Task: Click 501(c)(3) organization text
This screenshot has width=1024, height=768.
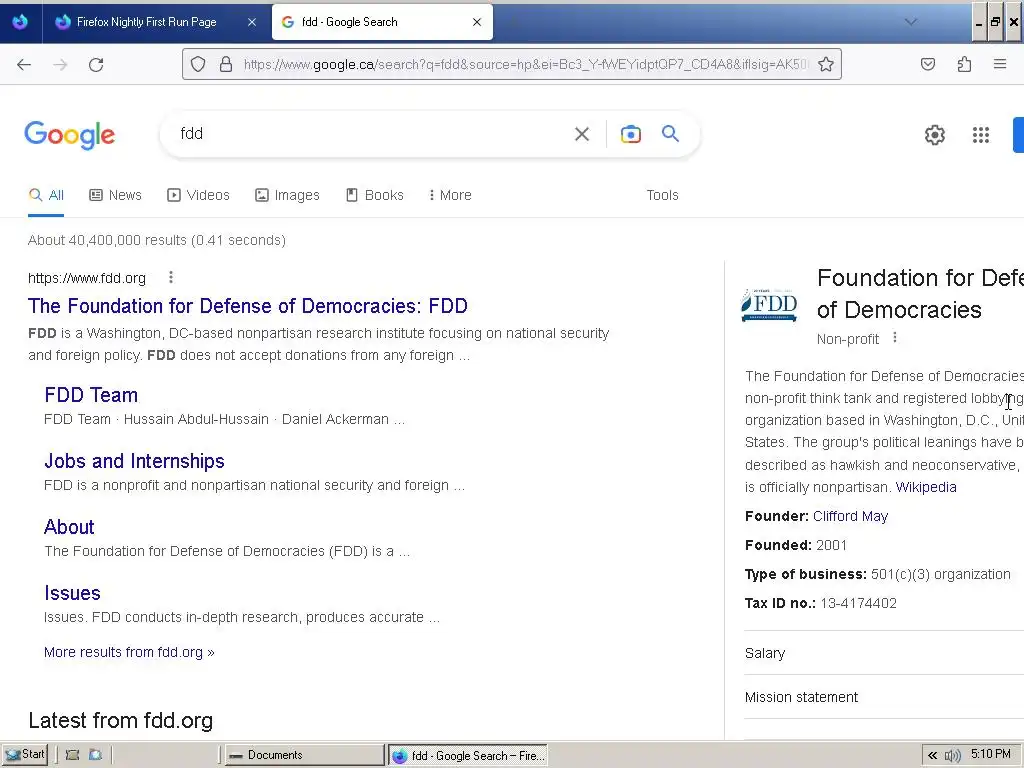Action: (x=940, y=575)
